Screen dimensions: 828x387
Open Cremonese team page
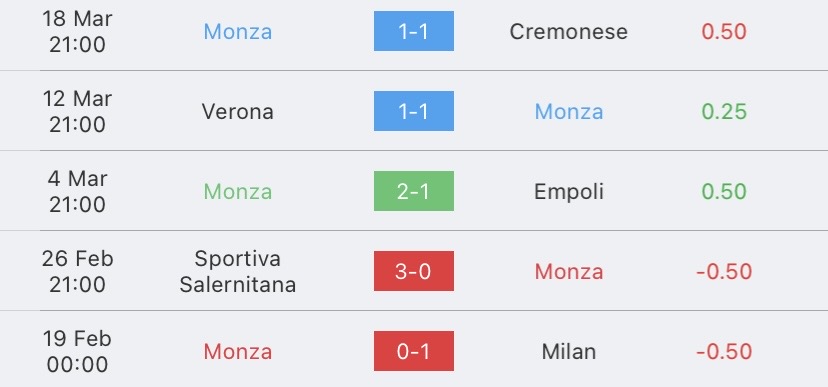tap(569, 32)
